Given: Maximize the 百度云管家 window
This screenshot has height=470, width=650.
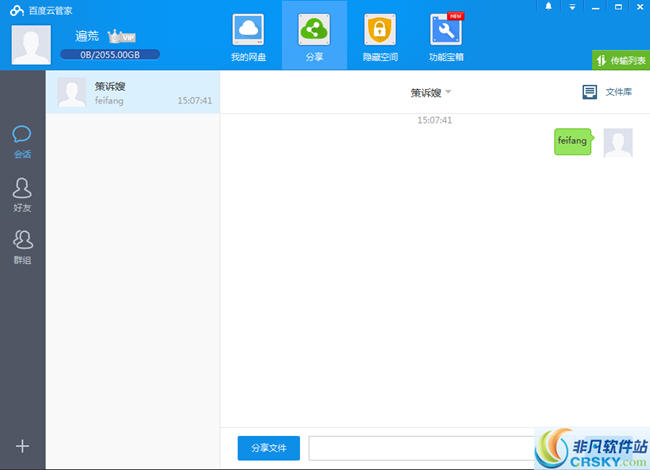Looking at the screenshot, I should (618, 7).
